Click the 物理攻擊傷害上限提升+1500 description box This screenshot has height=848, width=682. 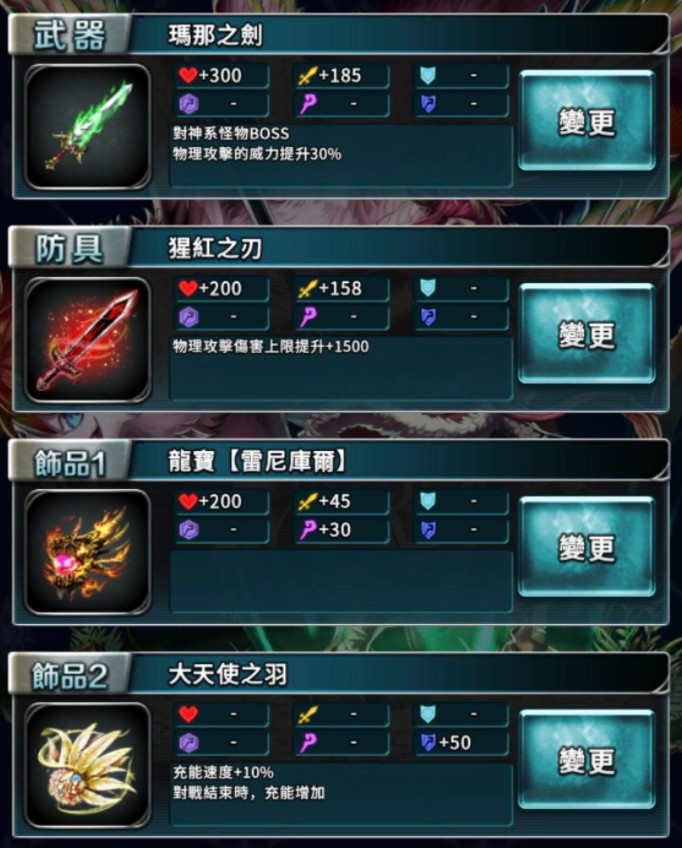tap(341, 368)
